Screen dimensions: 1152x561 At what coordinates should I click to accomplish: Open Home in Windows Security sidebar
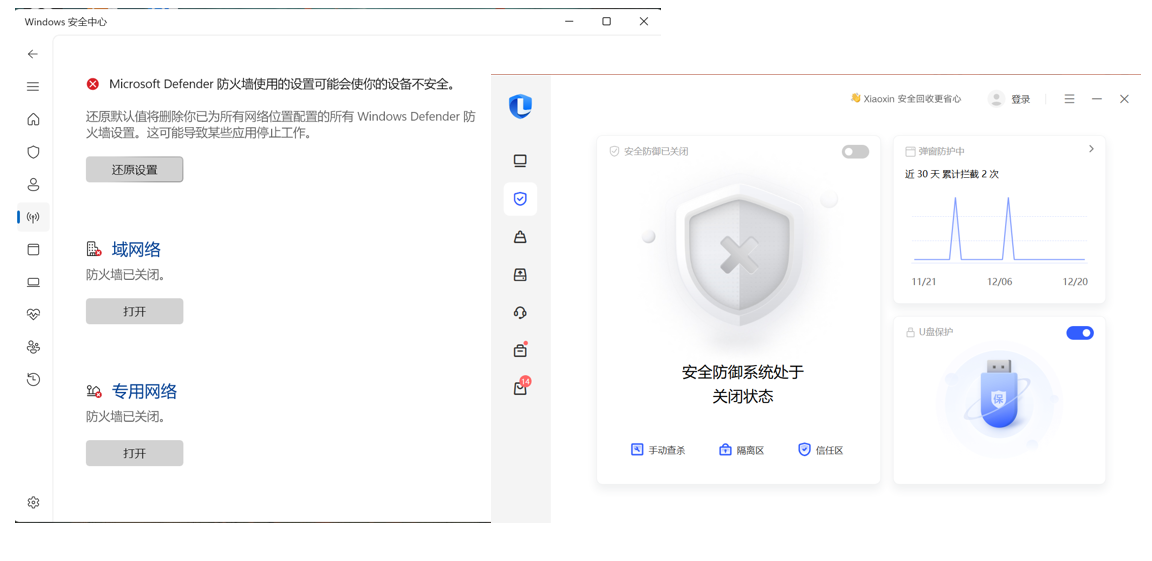click(x=33, y=119)
